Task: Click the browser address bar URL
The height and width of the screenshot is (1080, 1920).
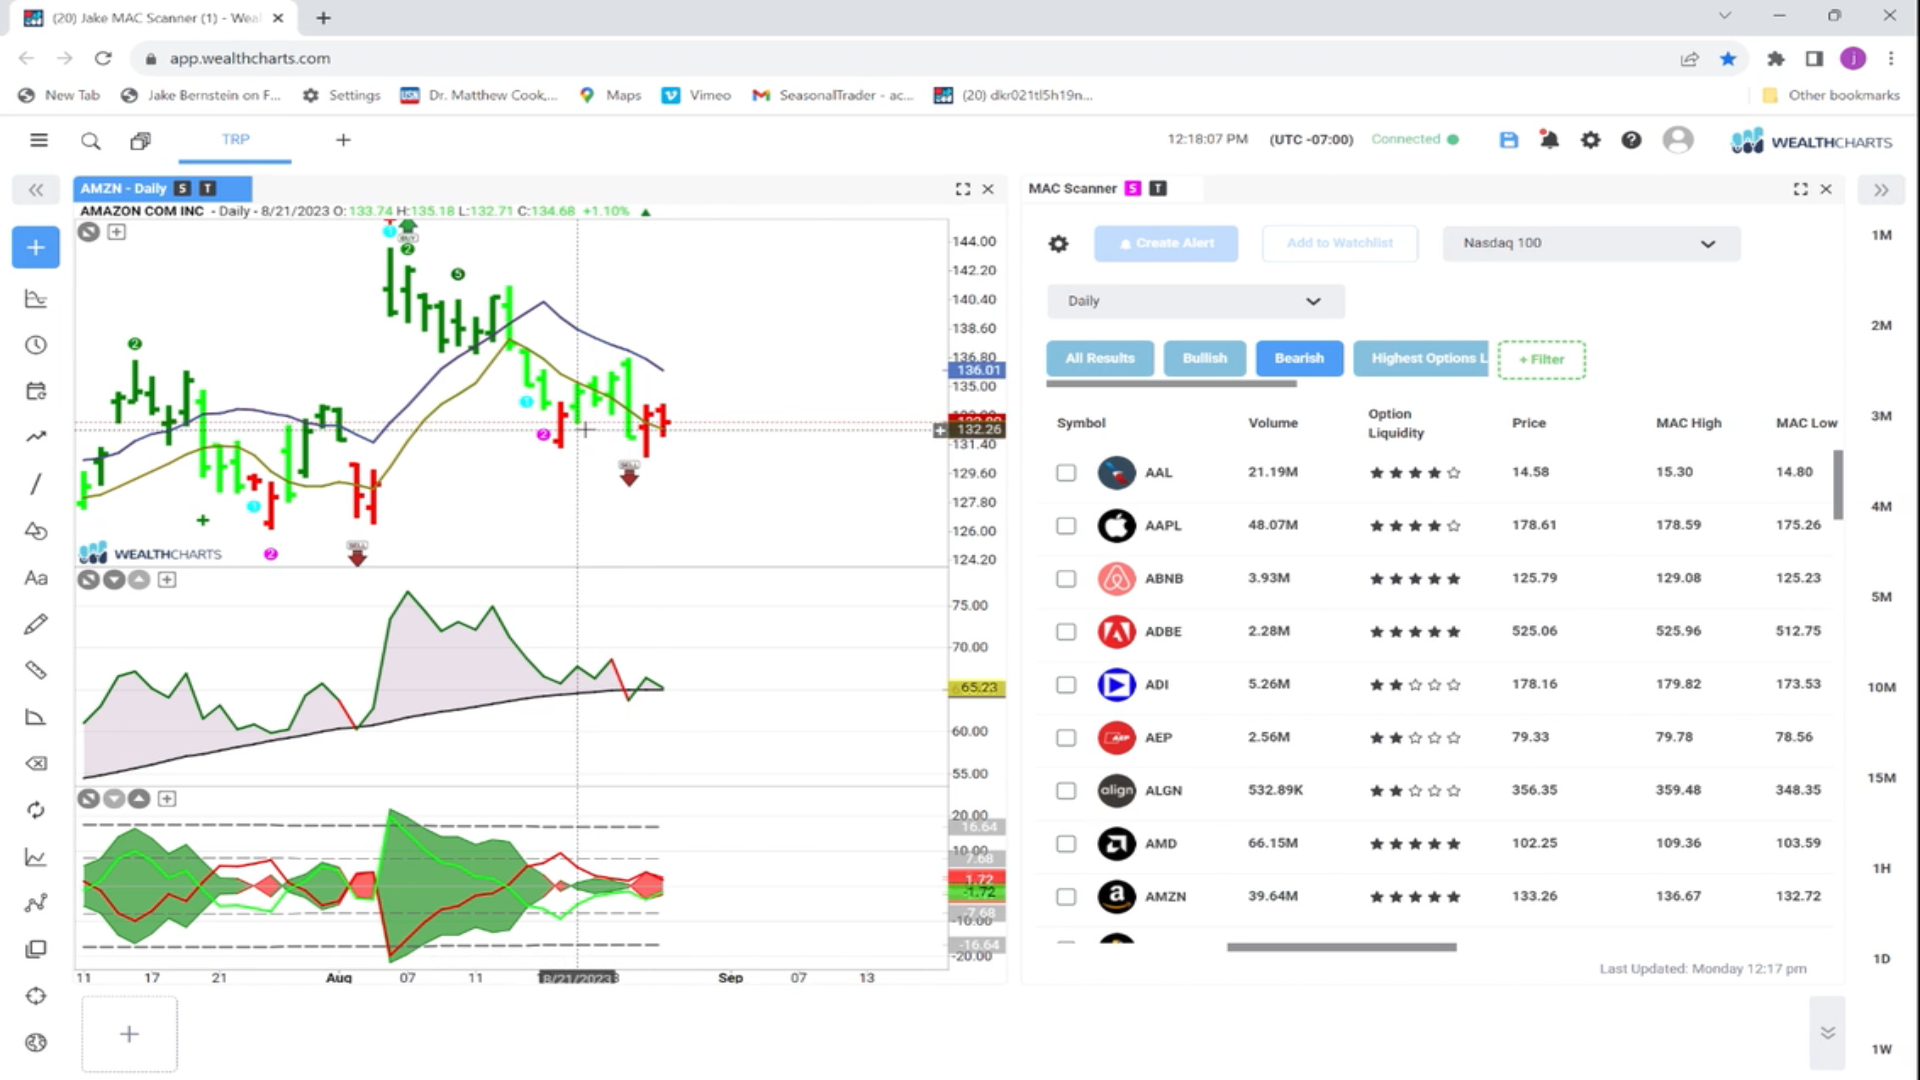Action: pos(250,58)
